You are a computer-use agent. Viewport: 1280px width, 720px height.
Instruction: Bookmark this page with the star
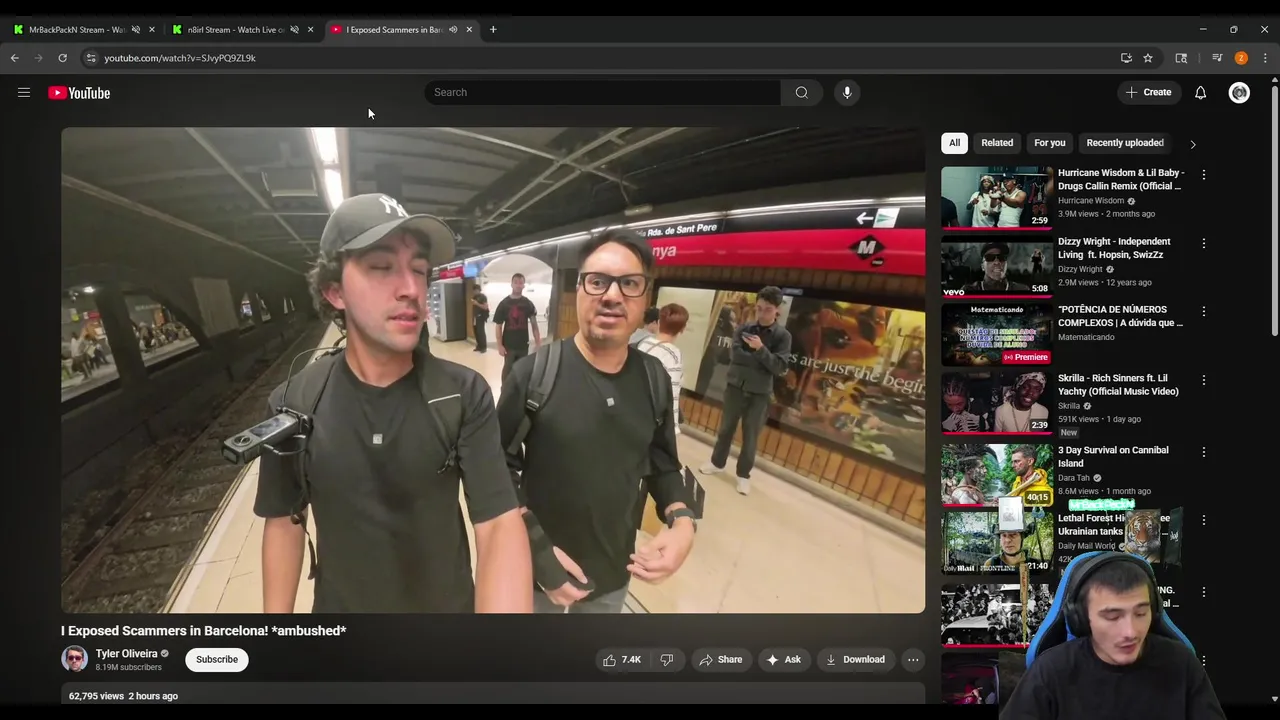pos(1148,58)
